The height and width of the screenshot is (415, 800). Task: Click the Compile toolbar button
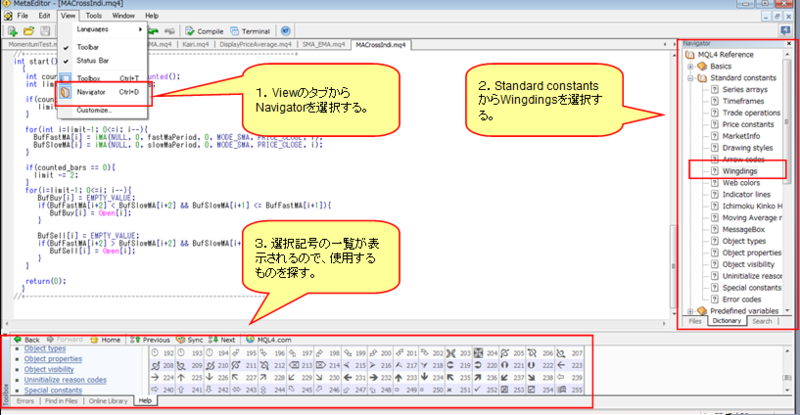(x=204, y=31)
